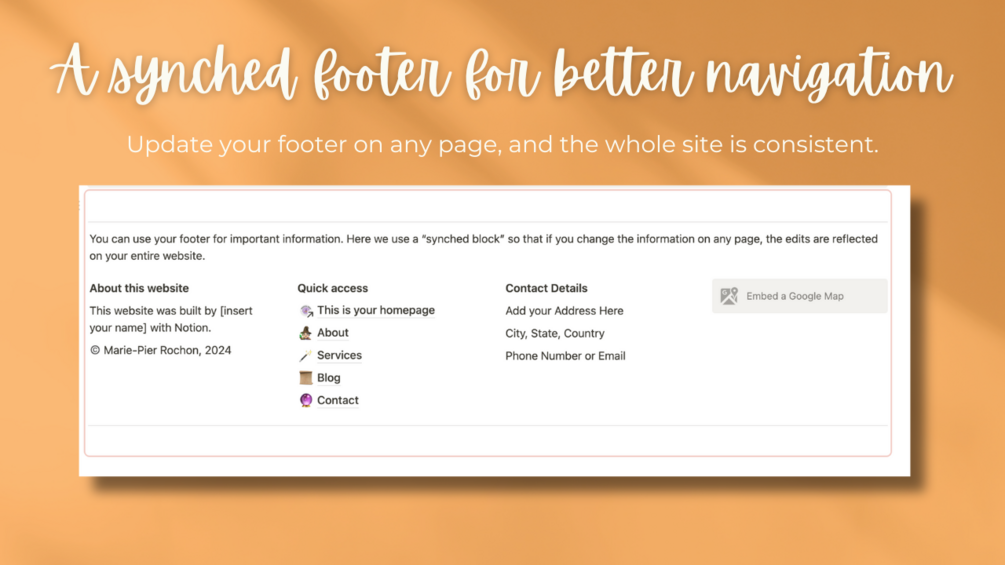The width and height of the screenshot is (1005, 565).
Task: Open the 'This is your homepage' link
Action: pos(376,310)
